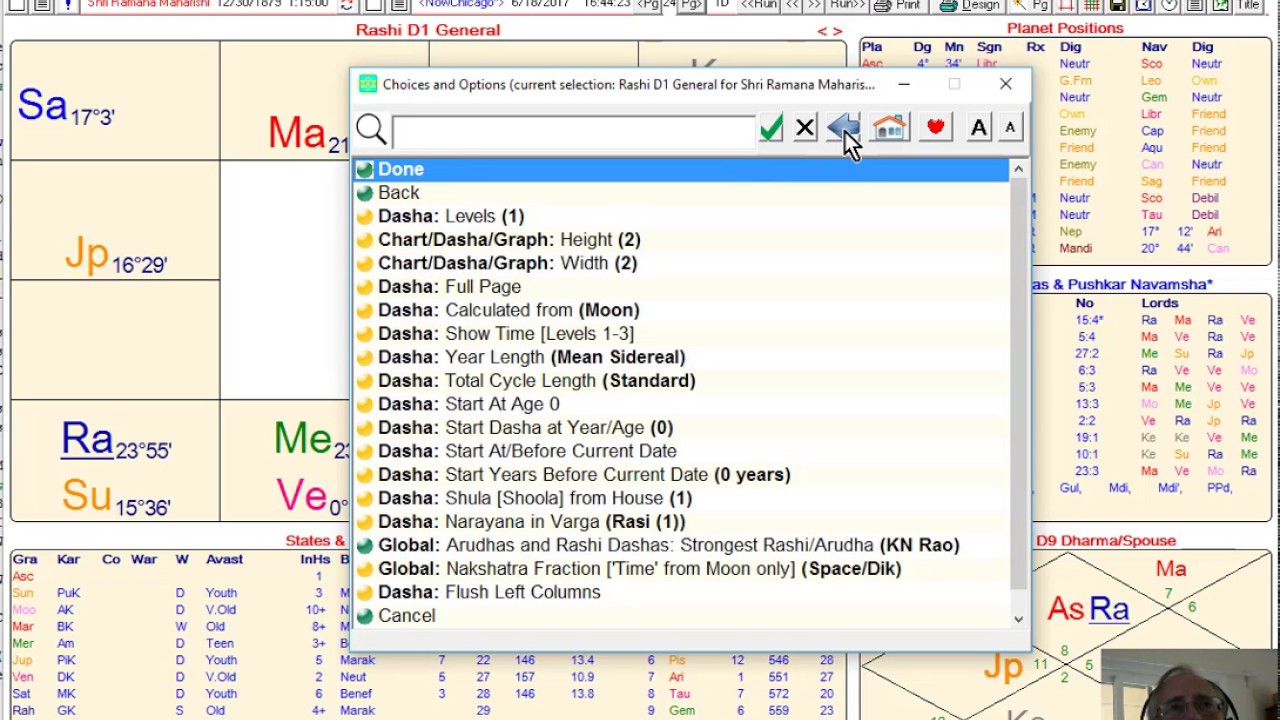The height and width of the screenshot is (720, 1280).
Task: Select Start Years Before Current Date option
Action: 682,475
